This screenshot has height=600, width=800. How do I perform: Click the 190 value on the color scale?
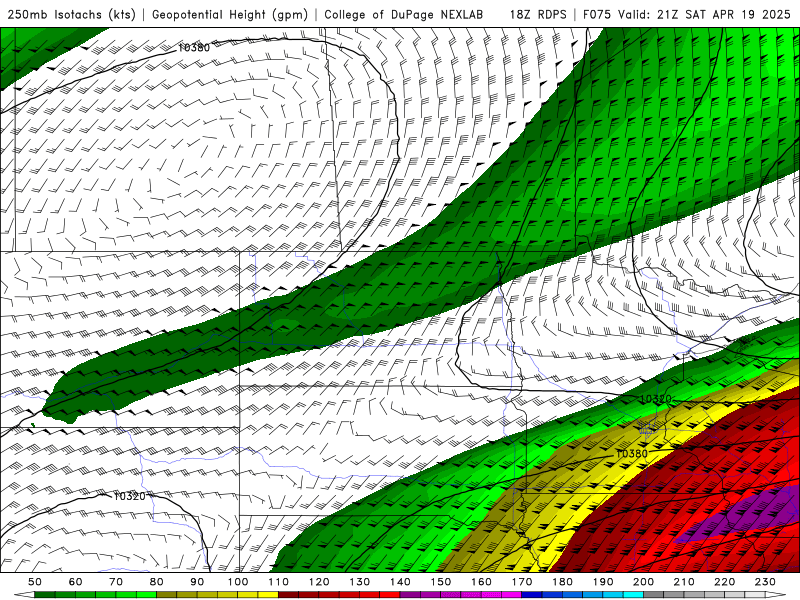603,582
